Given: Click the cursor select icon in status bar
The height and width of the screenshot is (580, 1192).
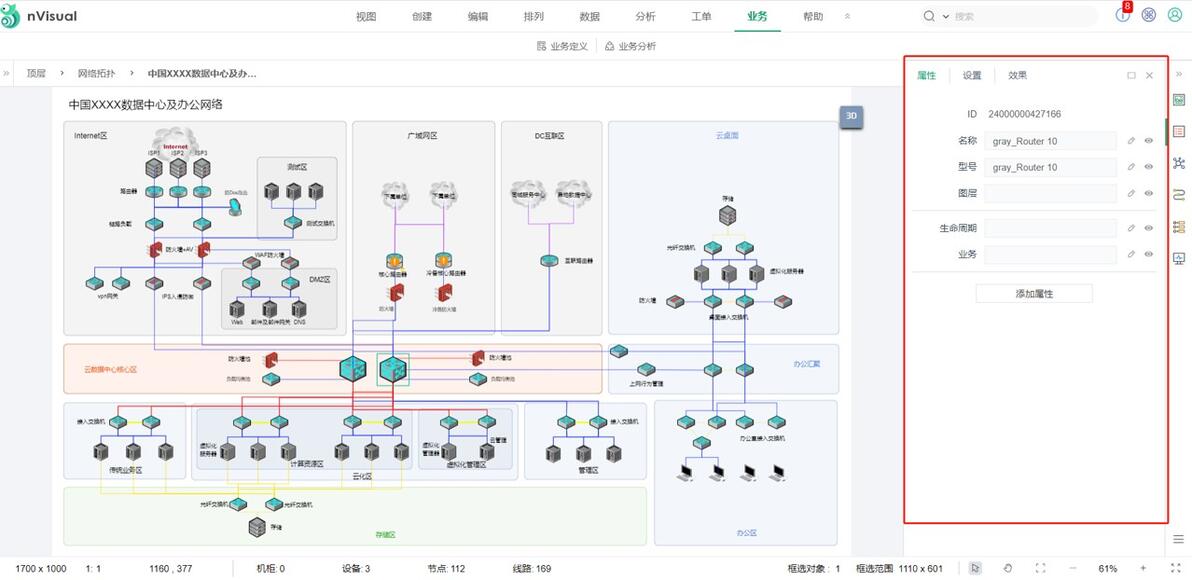Looking at the screenshot, I should (x=975, y=568).
